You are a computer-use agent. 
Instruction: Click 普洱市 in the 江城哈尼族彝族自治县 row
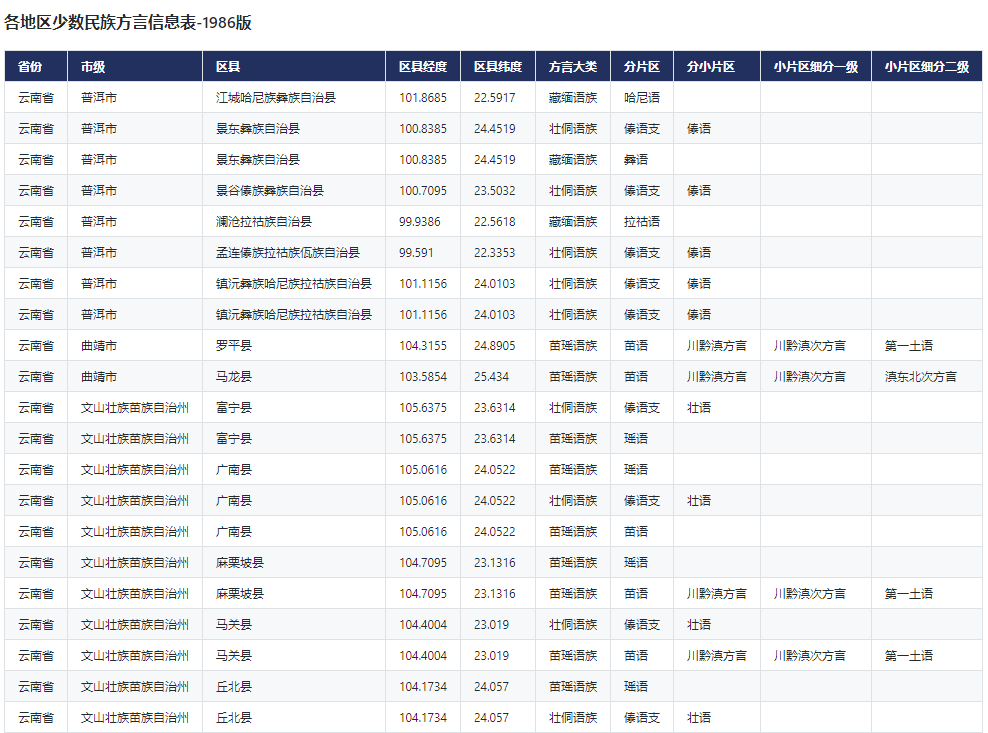(99, 98)
